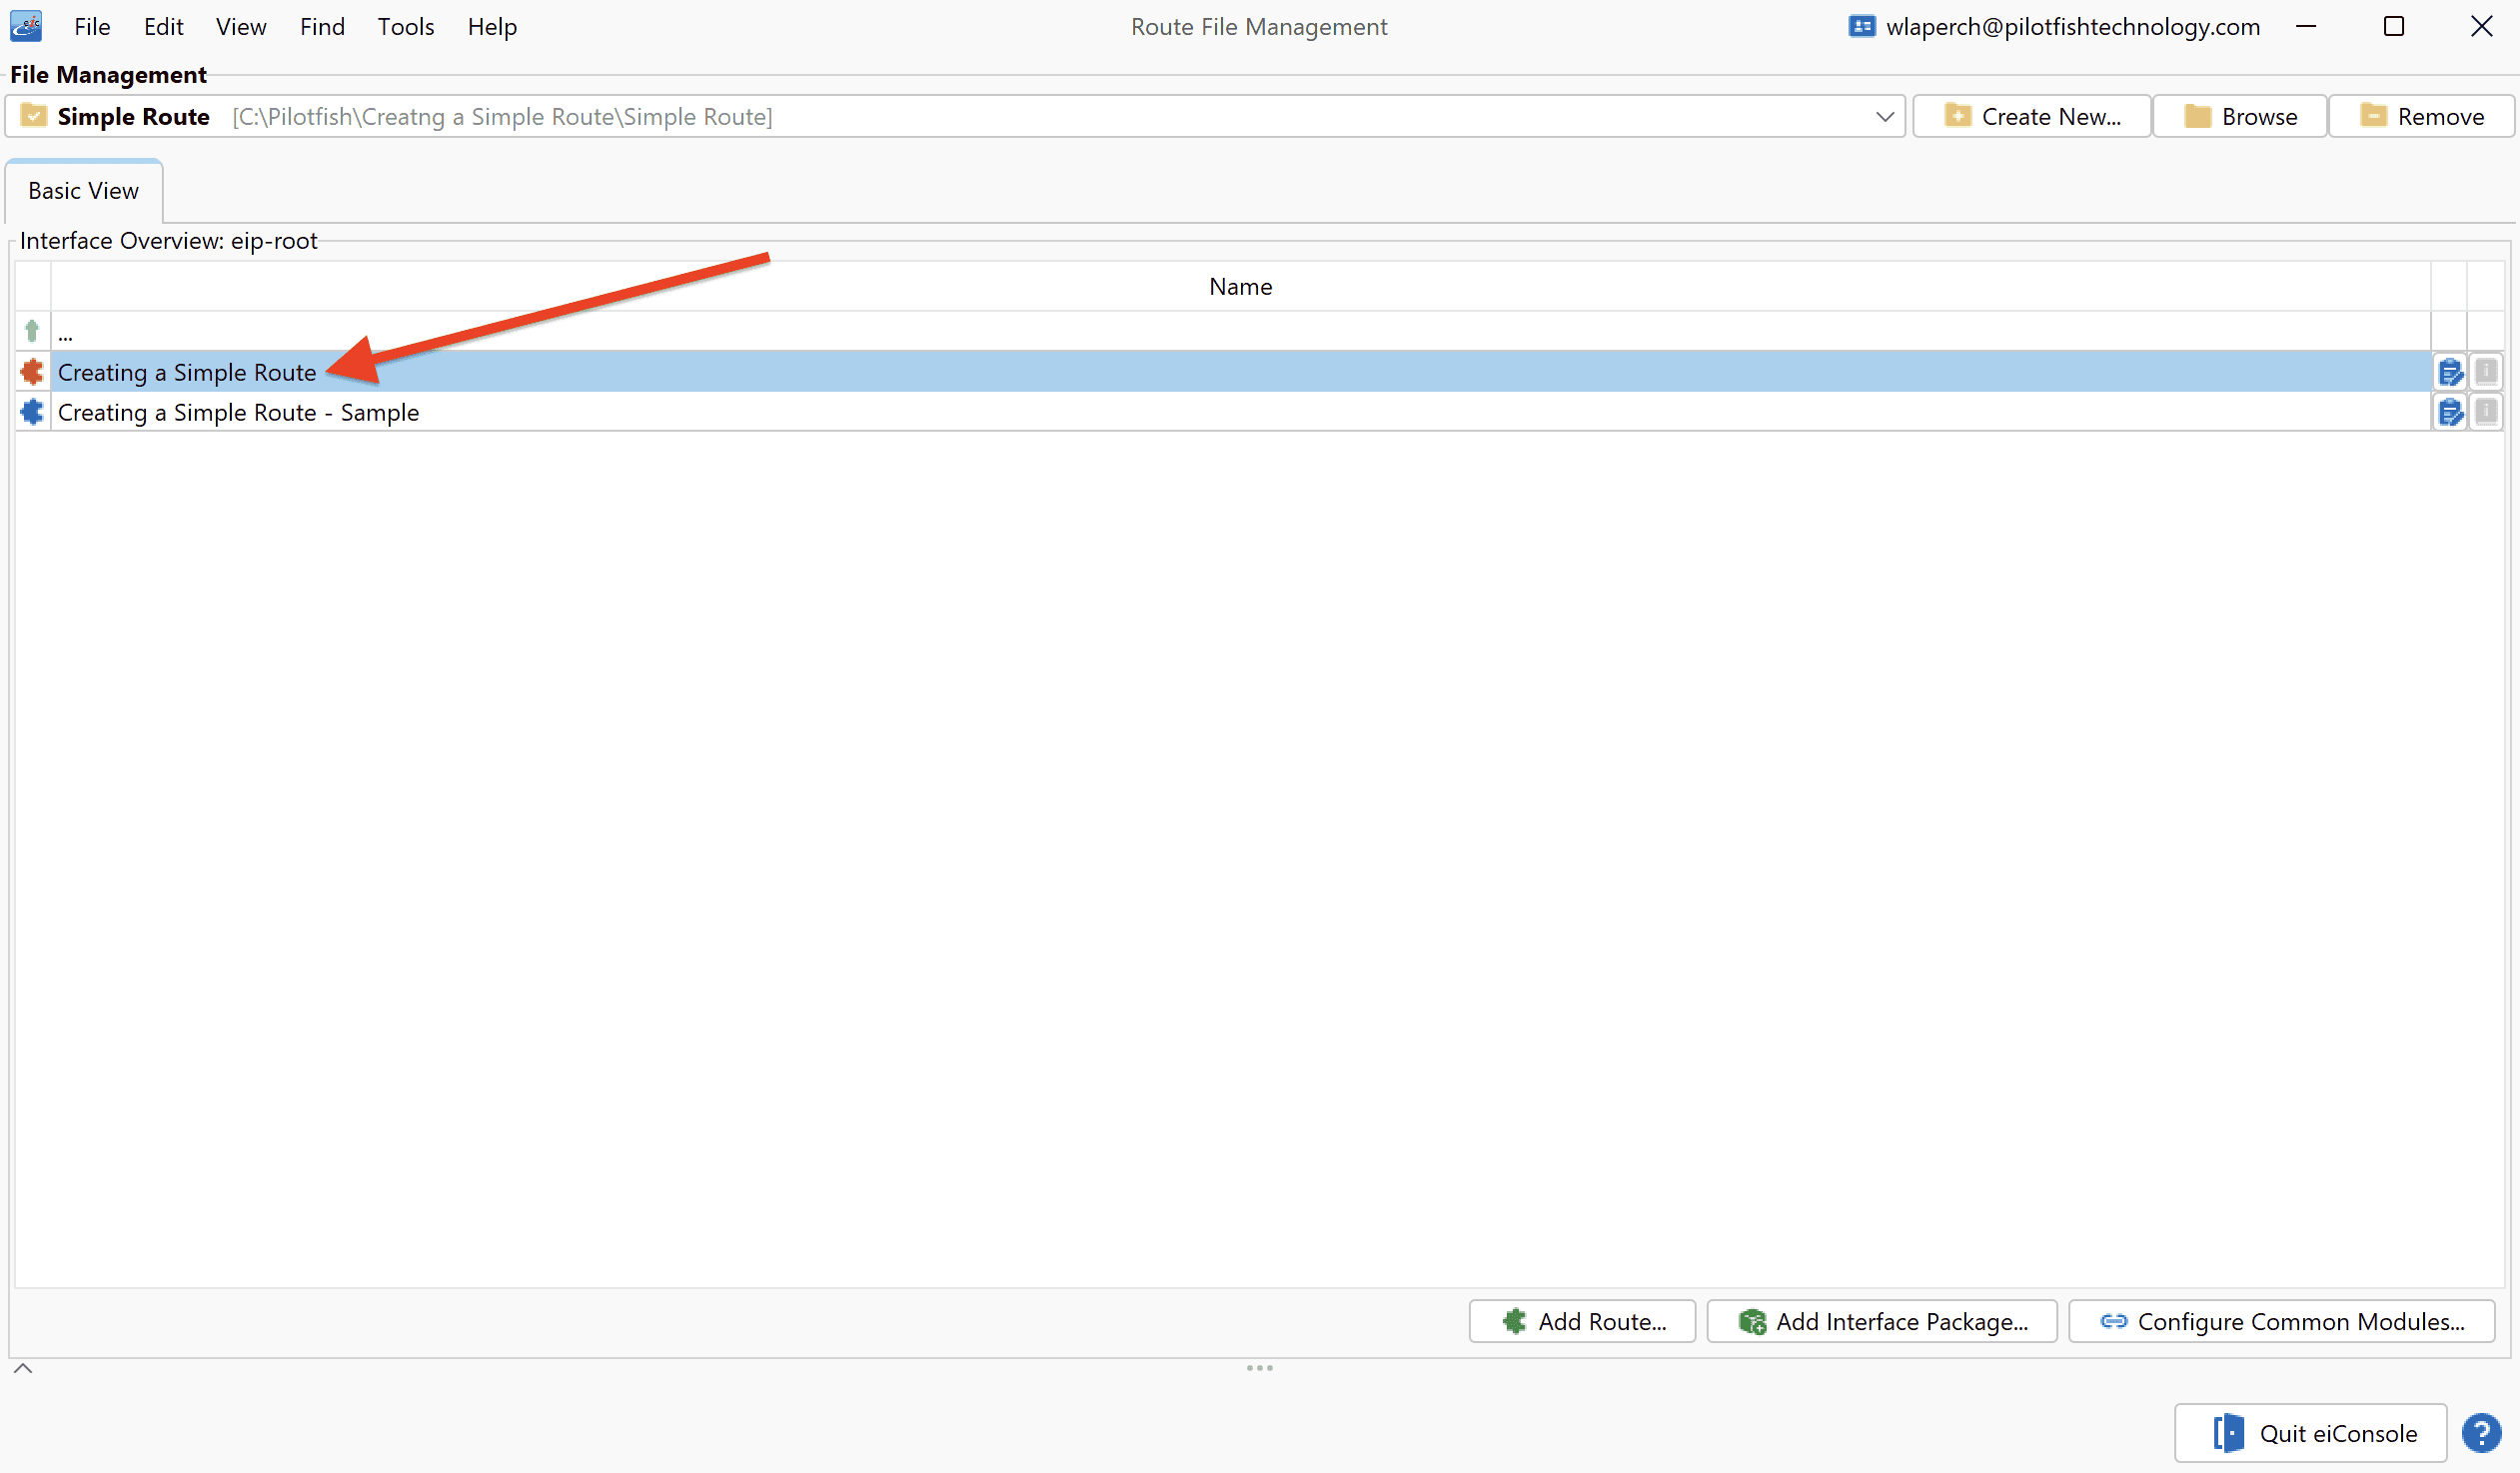
Task: Click the Name column header
Action: [1240, 287]
